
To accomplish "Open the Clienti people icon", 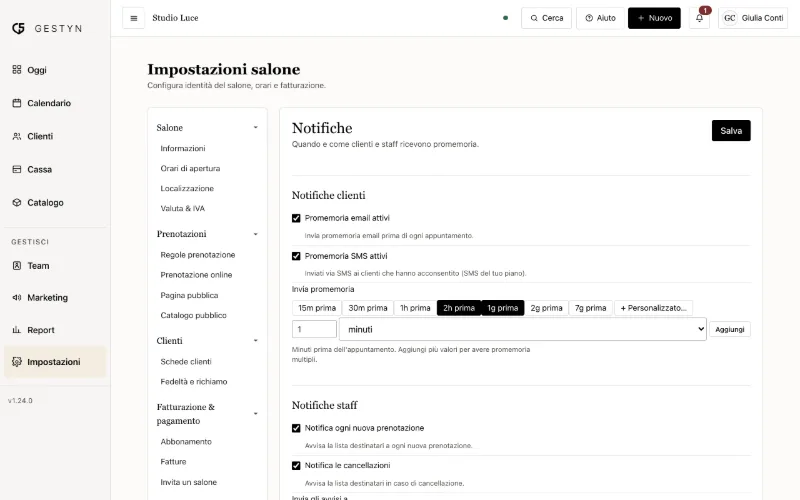I will (17, 136).
